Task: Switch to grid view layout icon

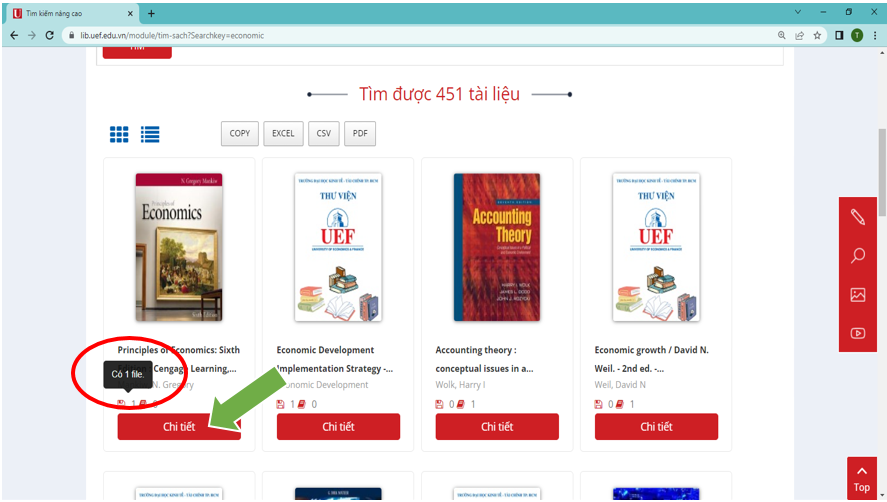Action: pyautogui.click(x=119, y=134)
